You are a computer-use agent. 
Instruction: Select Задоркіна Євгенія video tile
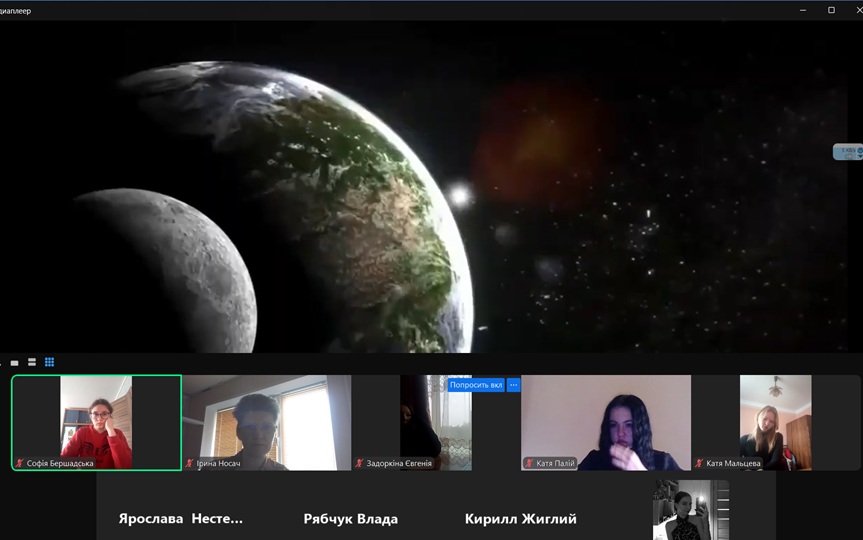436,423
